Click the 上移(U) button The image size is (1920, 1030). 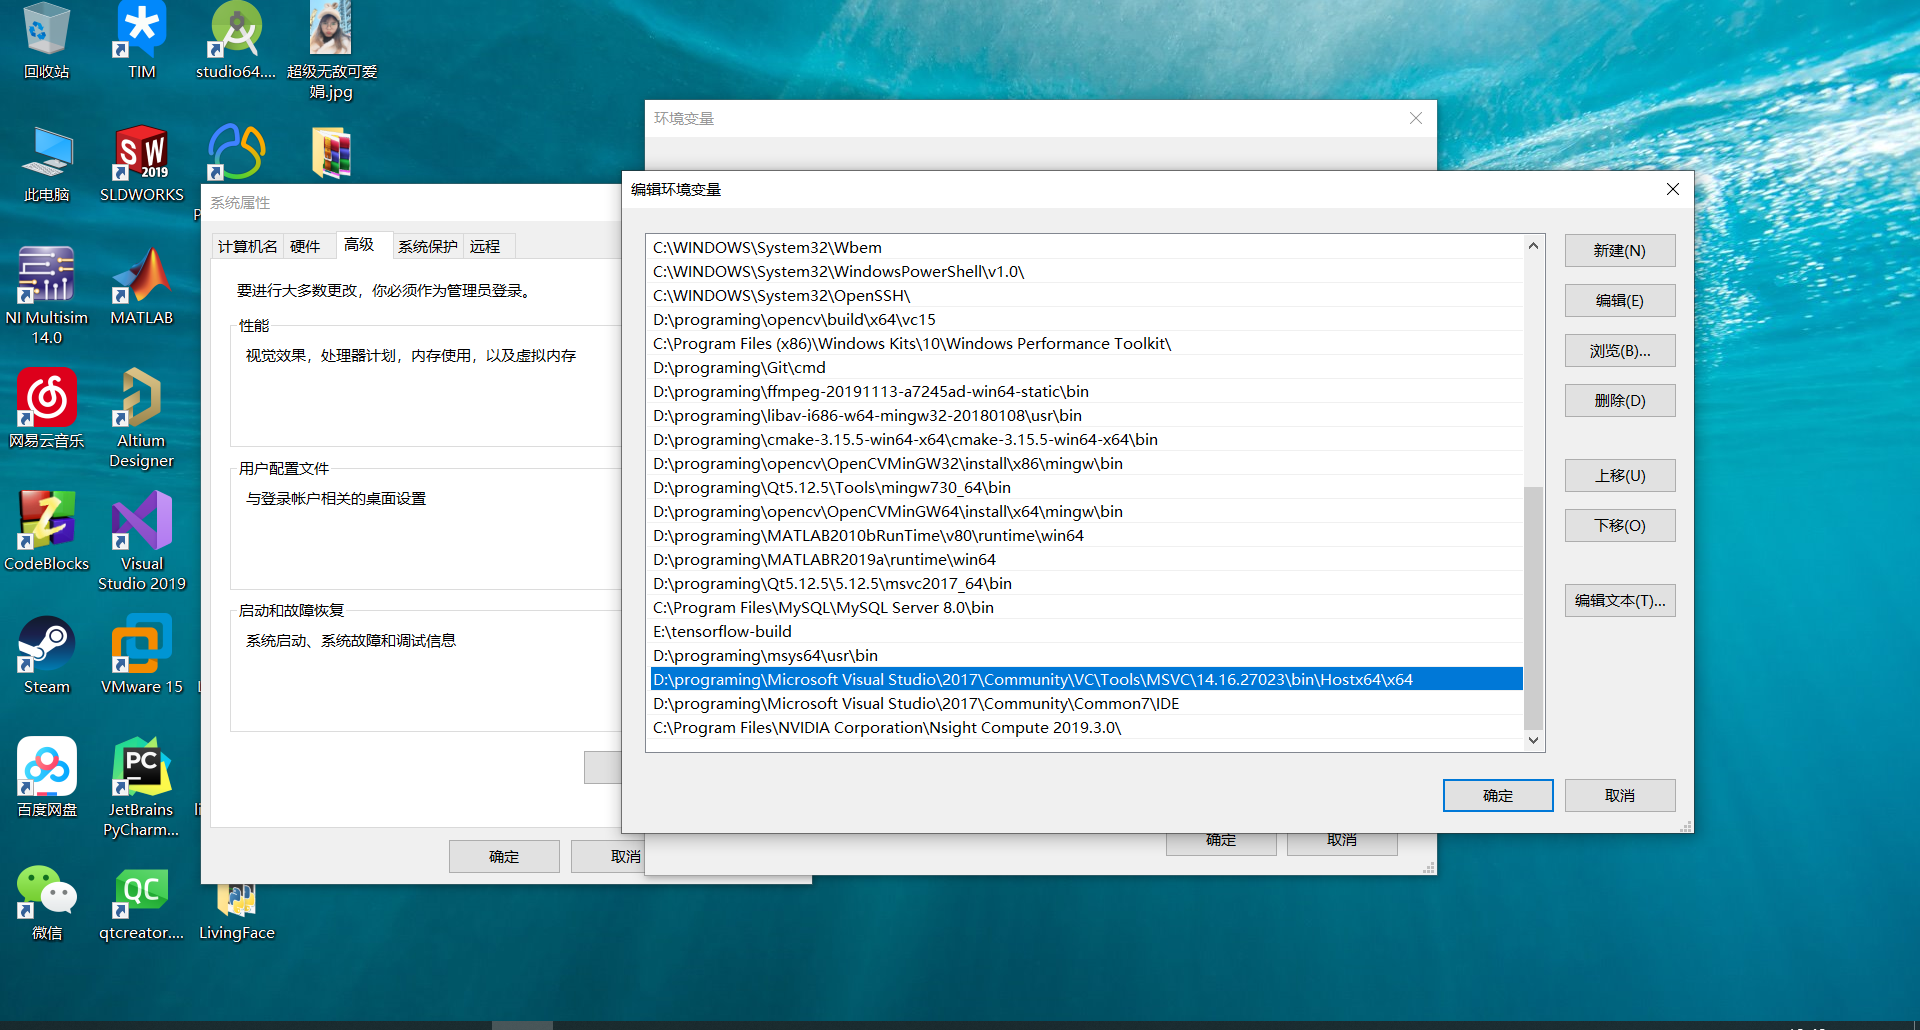1619,475
